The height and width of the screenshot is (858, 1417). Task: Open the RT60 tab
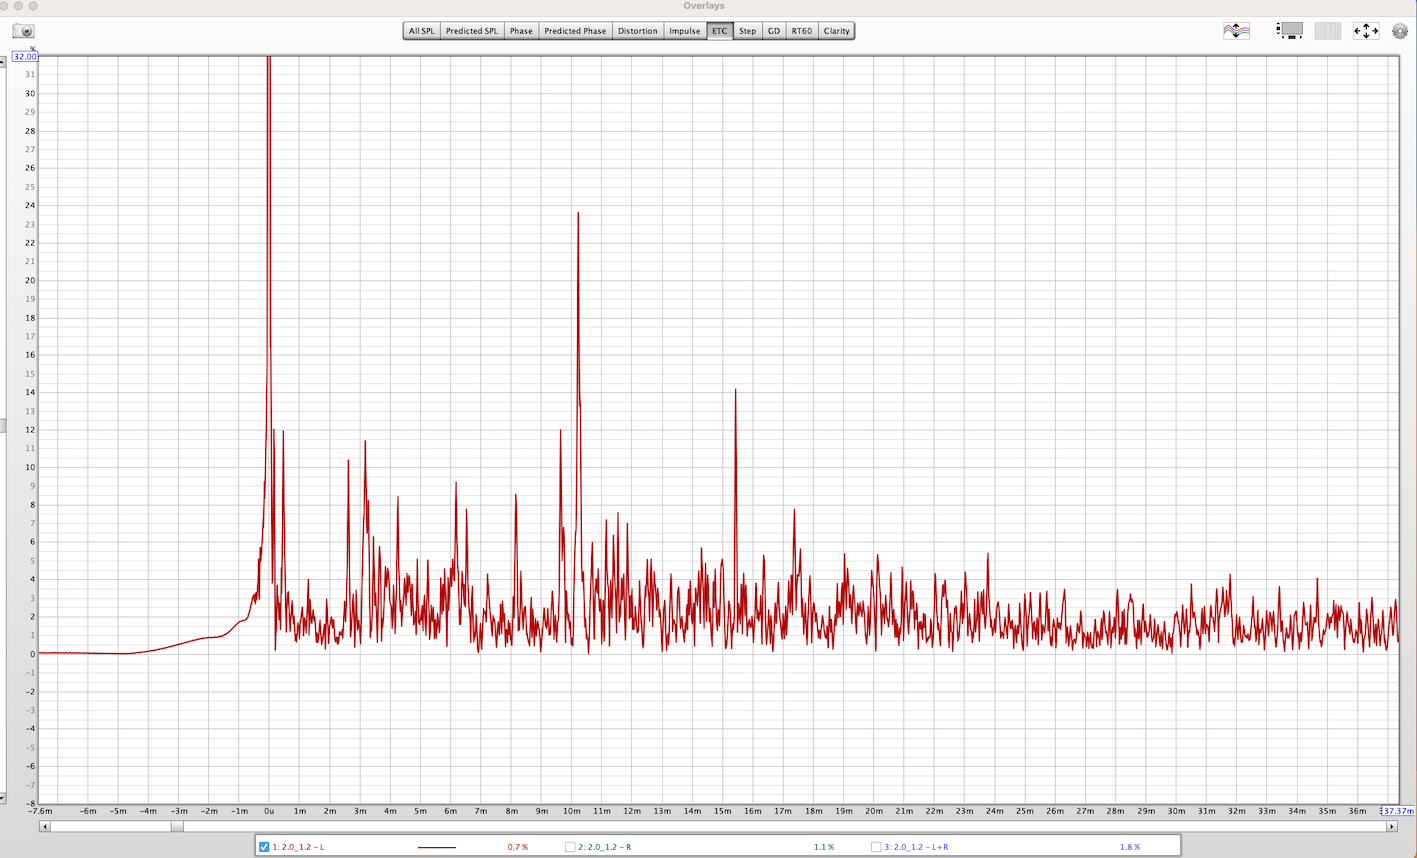click(x=802, y=31)
